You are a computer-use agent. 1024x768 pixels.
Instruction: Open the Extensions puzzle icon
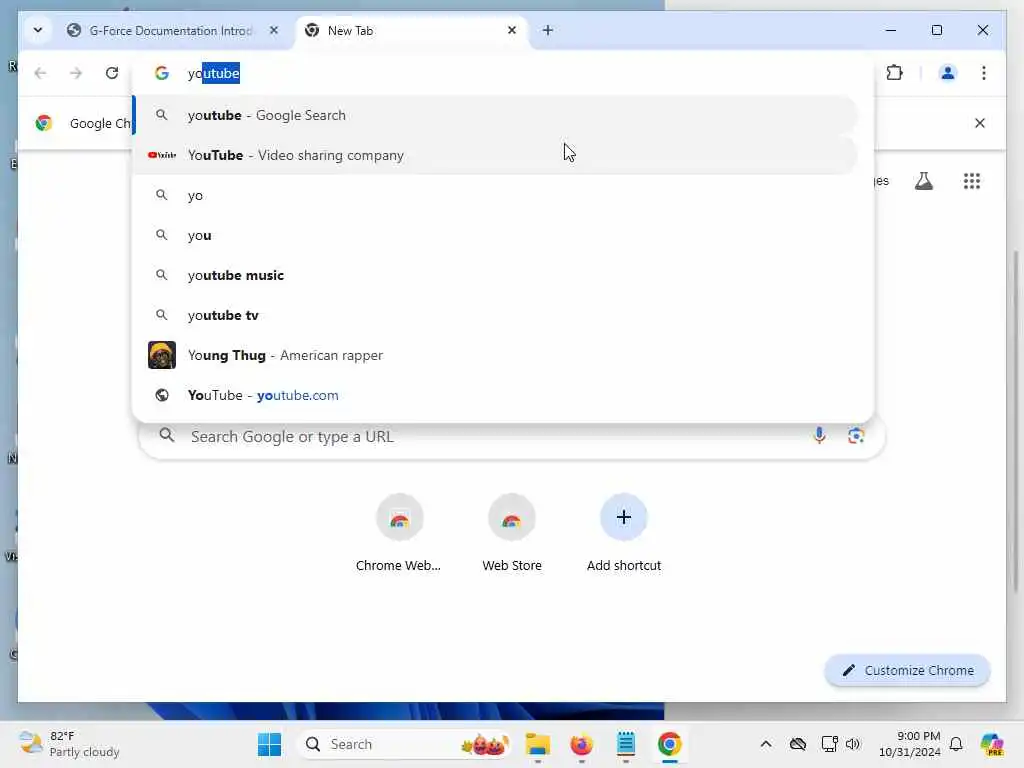tap(895, 73)
